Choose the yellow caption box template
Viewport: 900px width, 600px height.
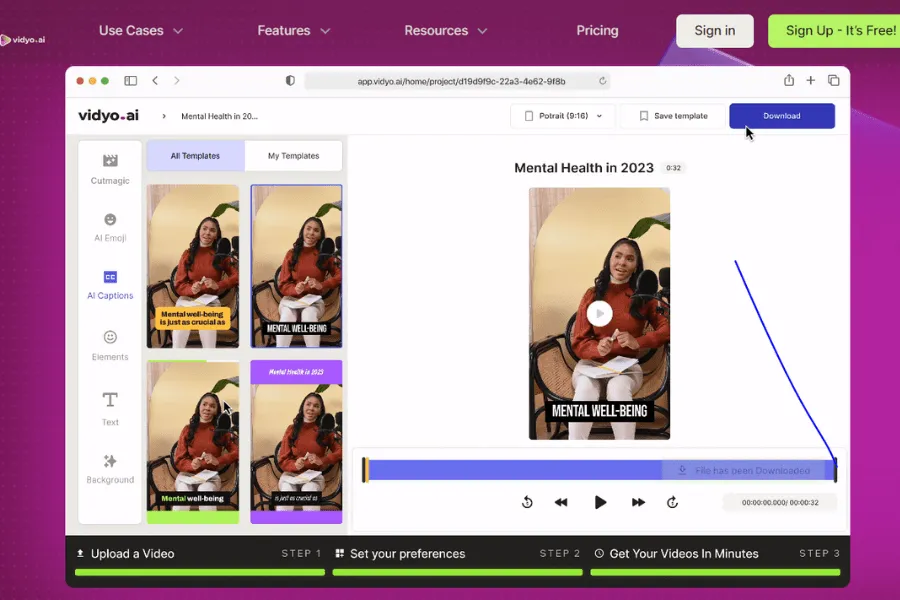[193, 266]
